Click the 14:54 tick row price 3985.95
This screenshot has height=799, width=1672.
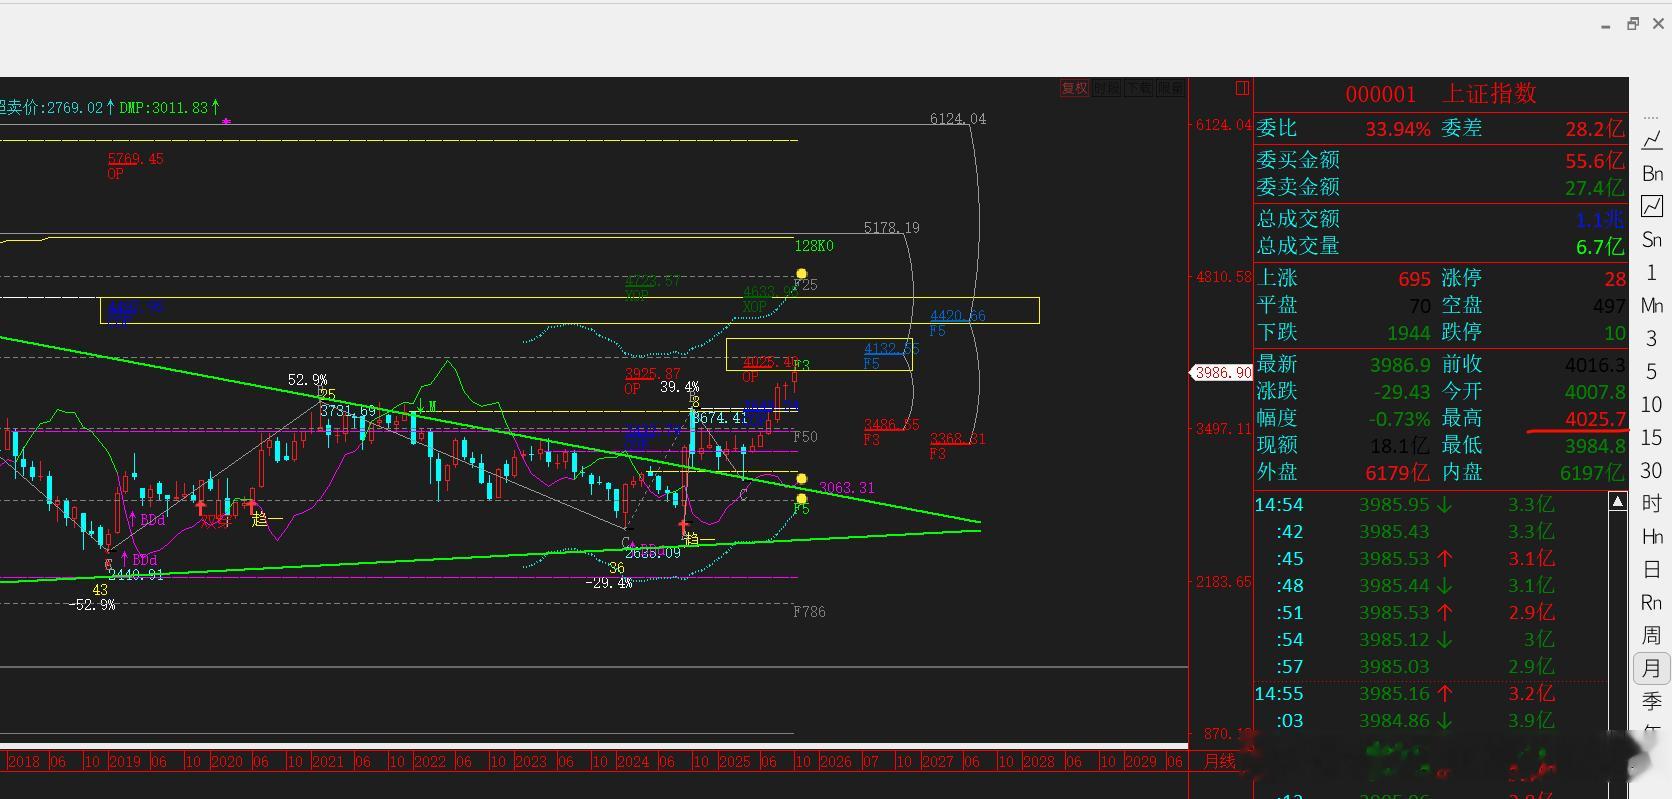tap(1394, 505)
